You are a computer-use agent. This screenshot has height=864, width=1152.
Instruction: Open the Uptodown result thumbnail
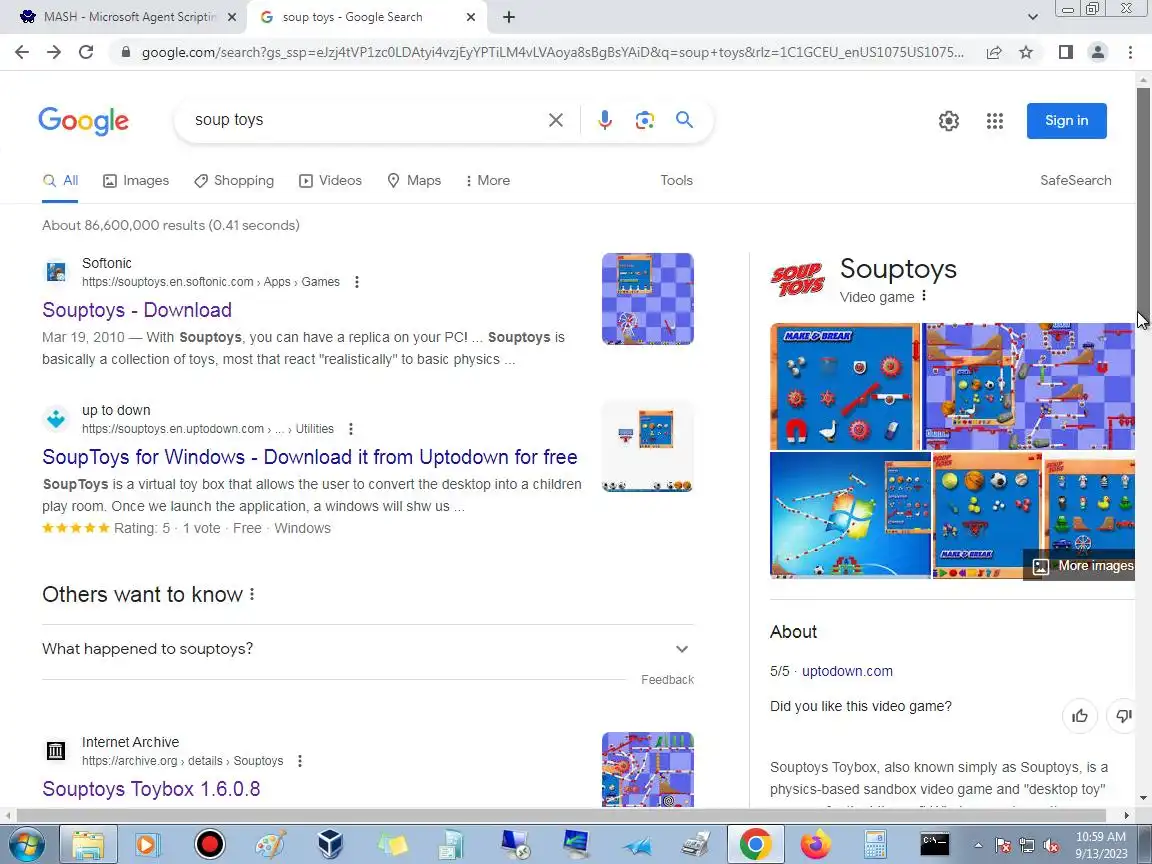coord(647,446)
